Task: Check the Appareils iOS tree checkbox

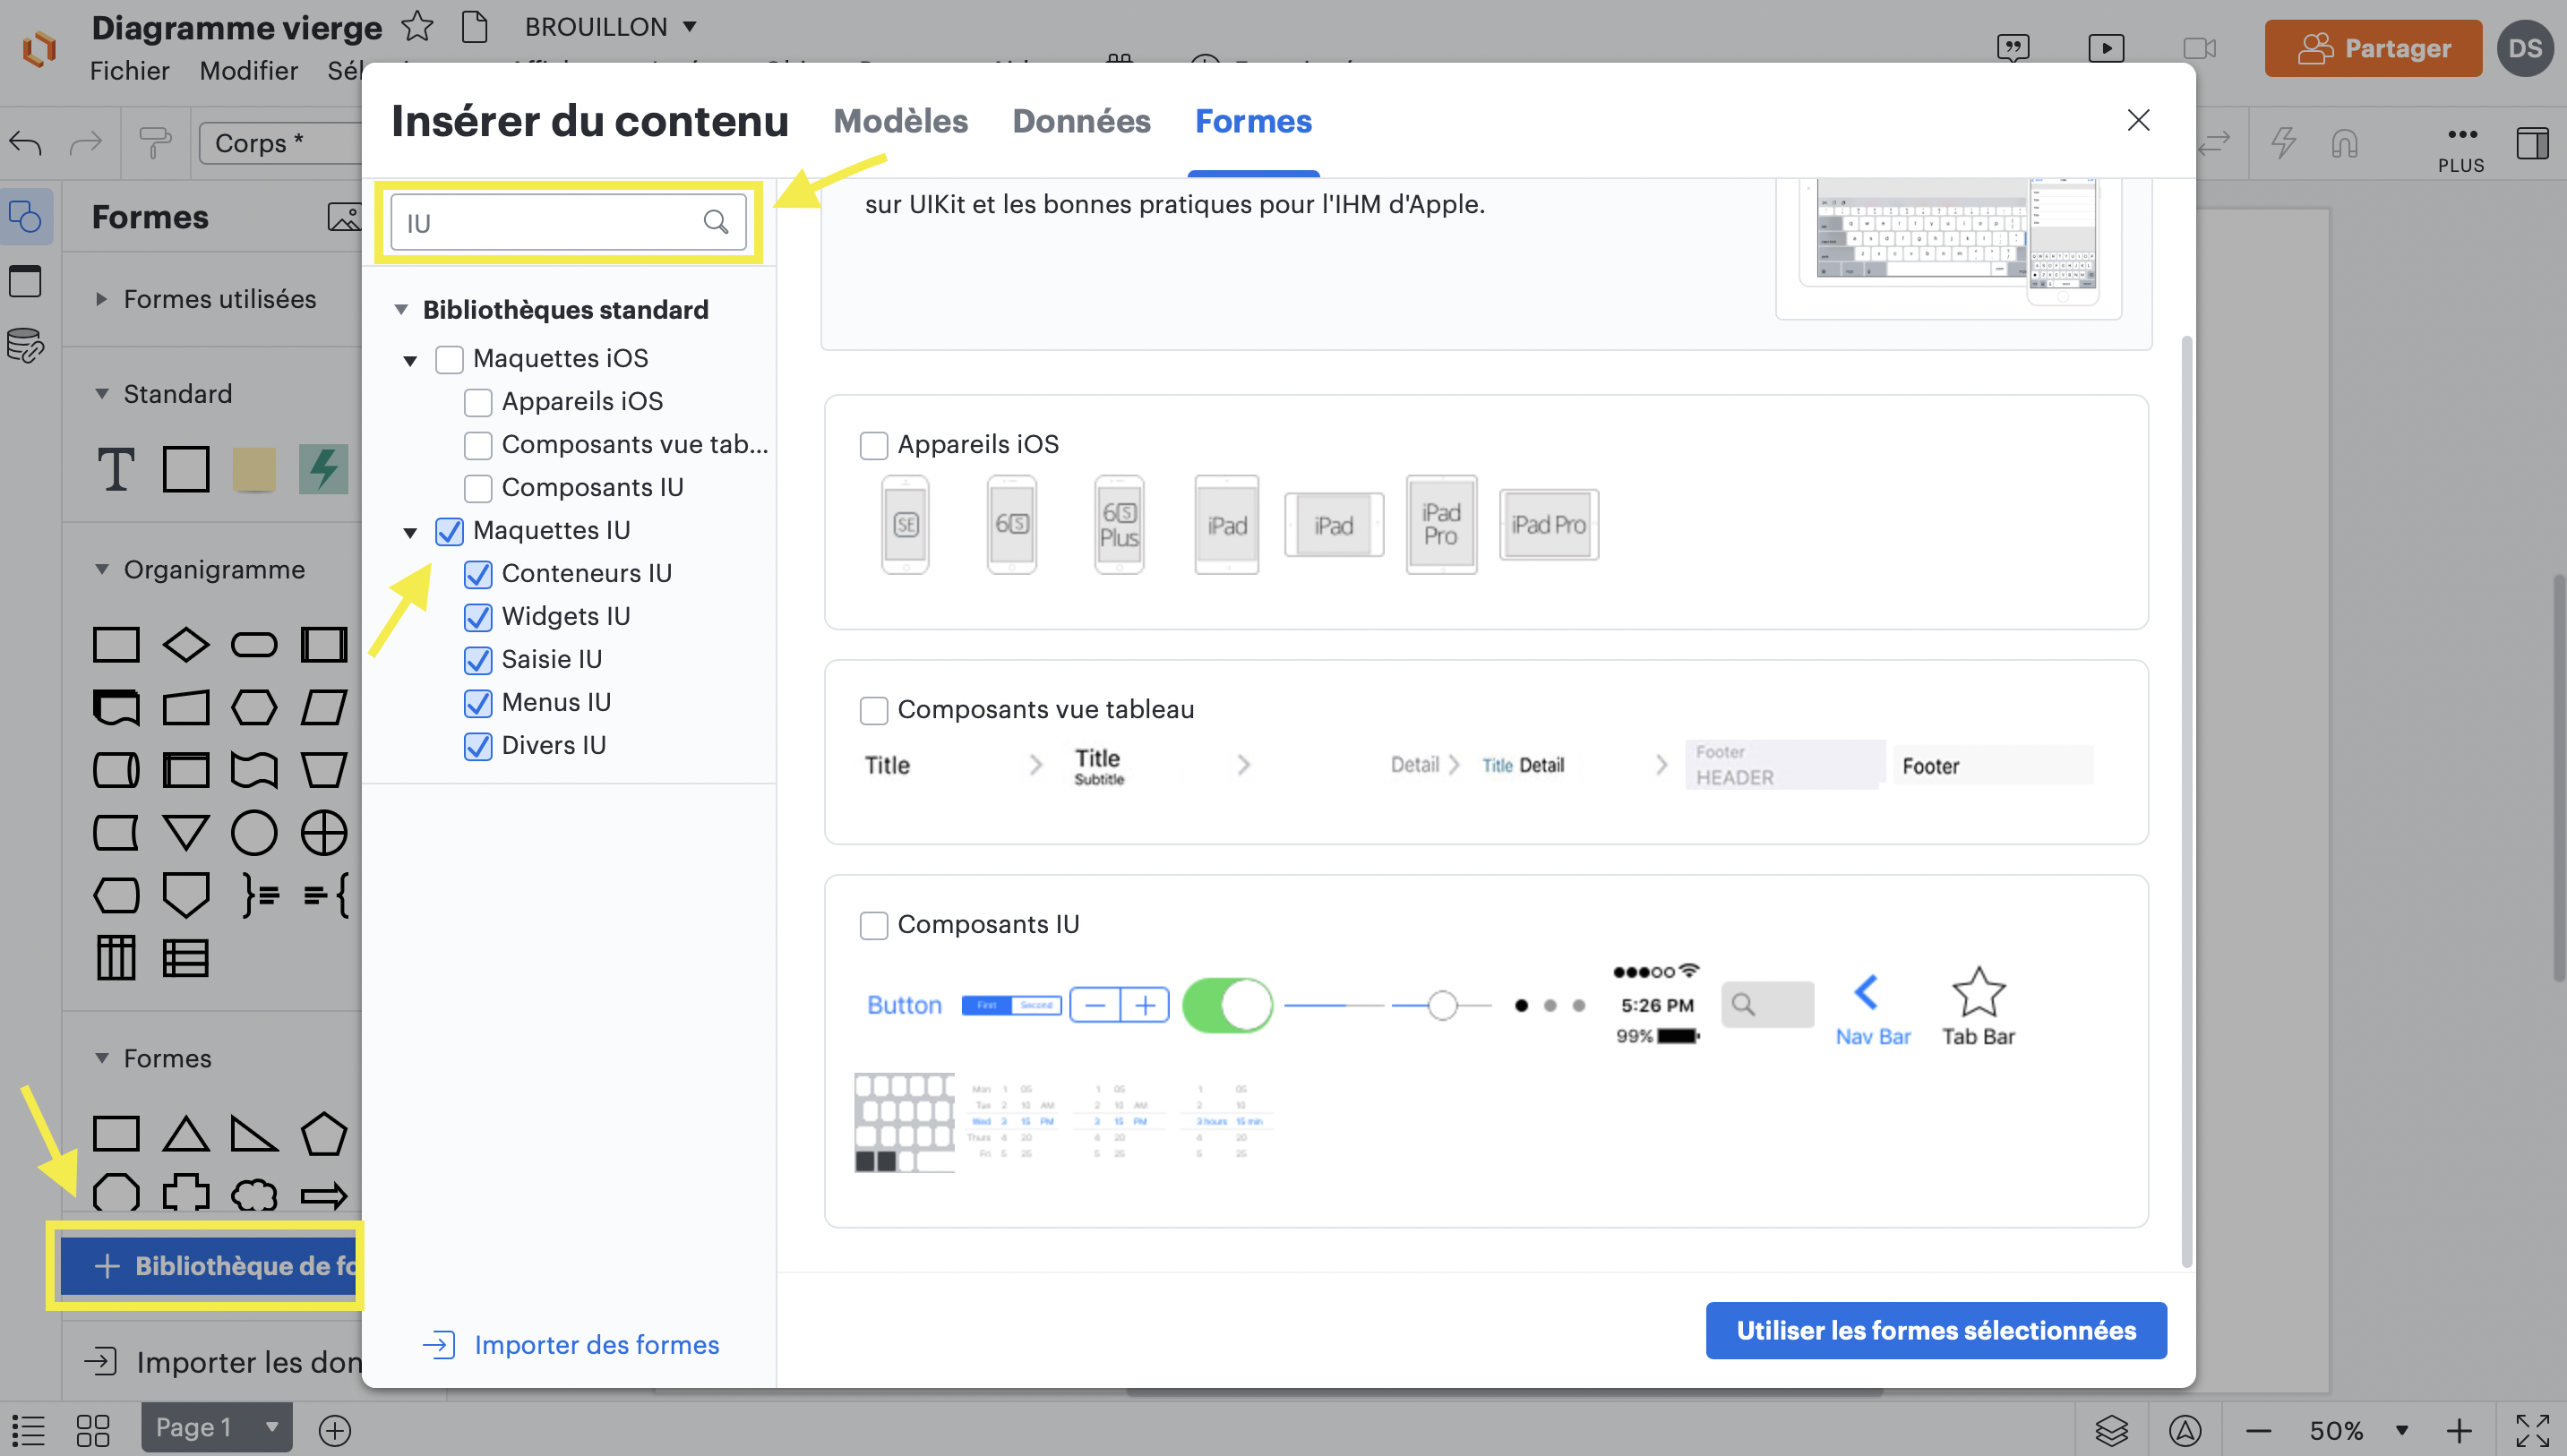Action: click(x=478, y=402)
